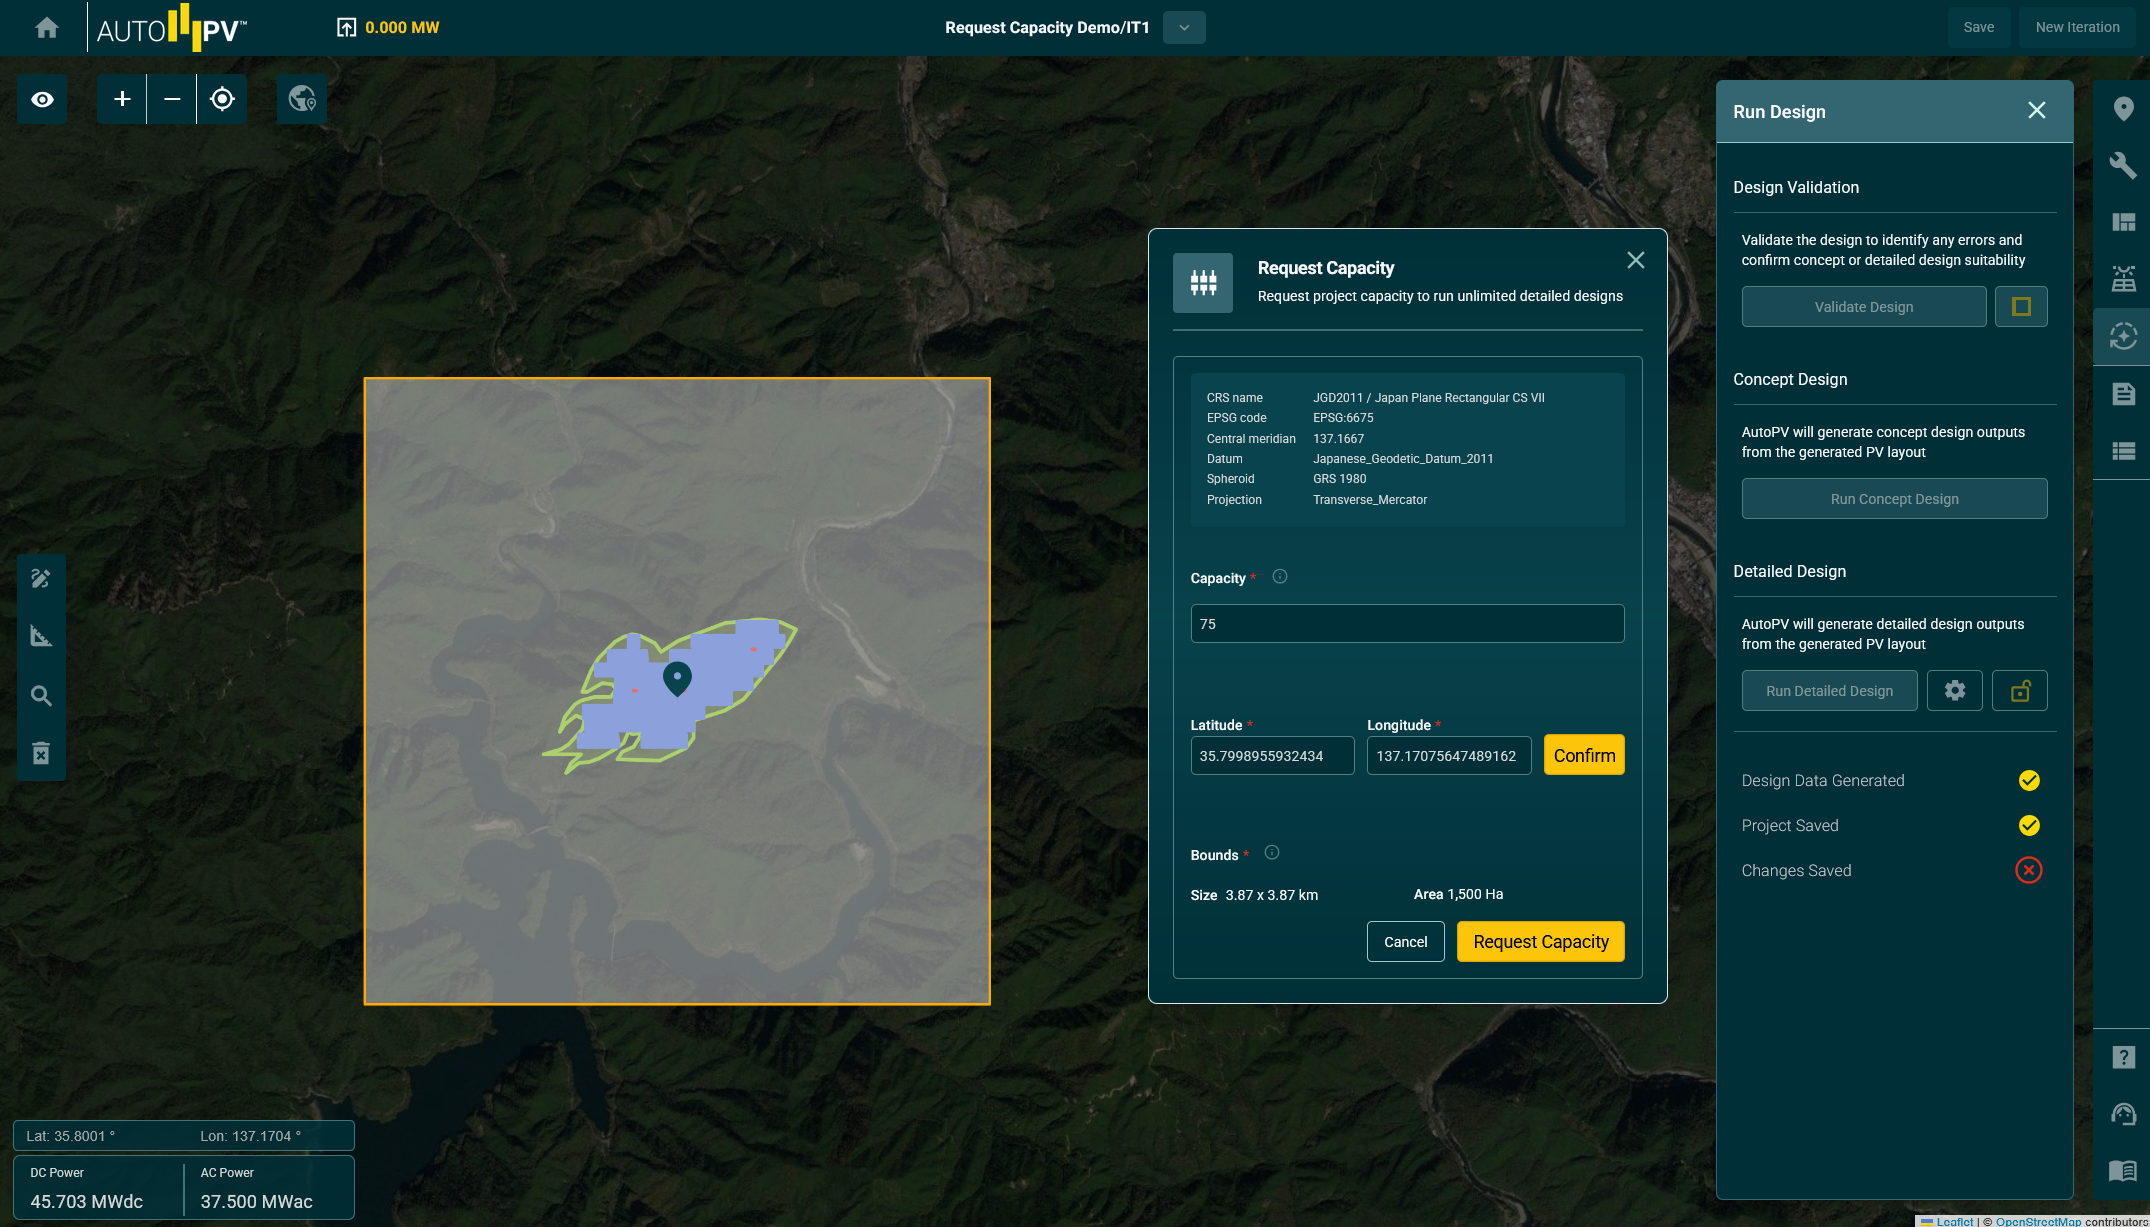Viewport: 2150px width, 1227px height.
Task: Select the measure ruler tool
Action: coord(41,636)
